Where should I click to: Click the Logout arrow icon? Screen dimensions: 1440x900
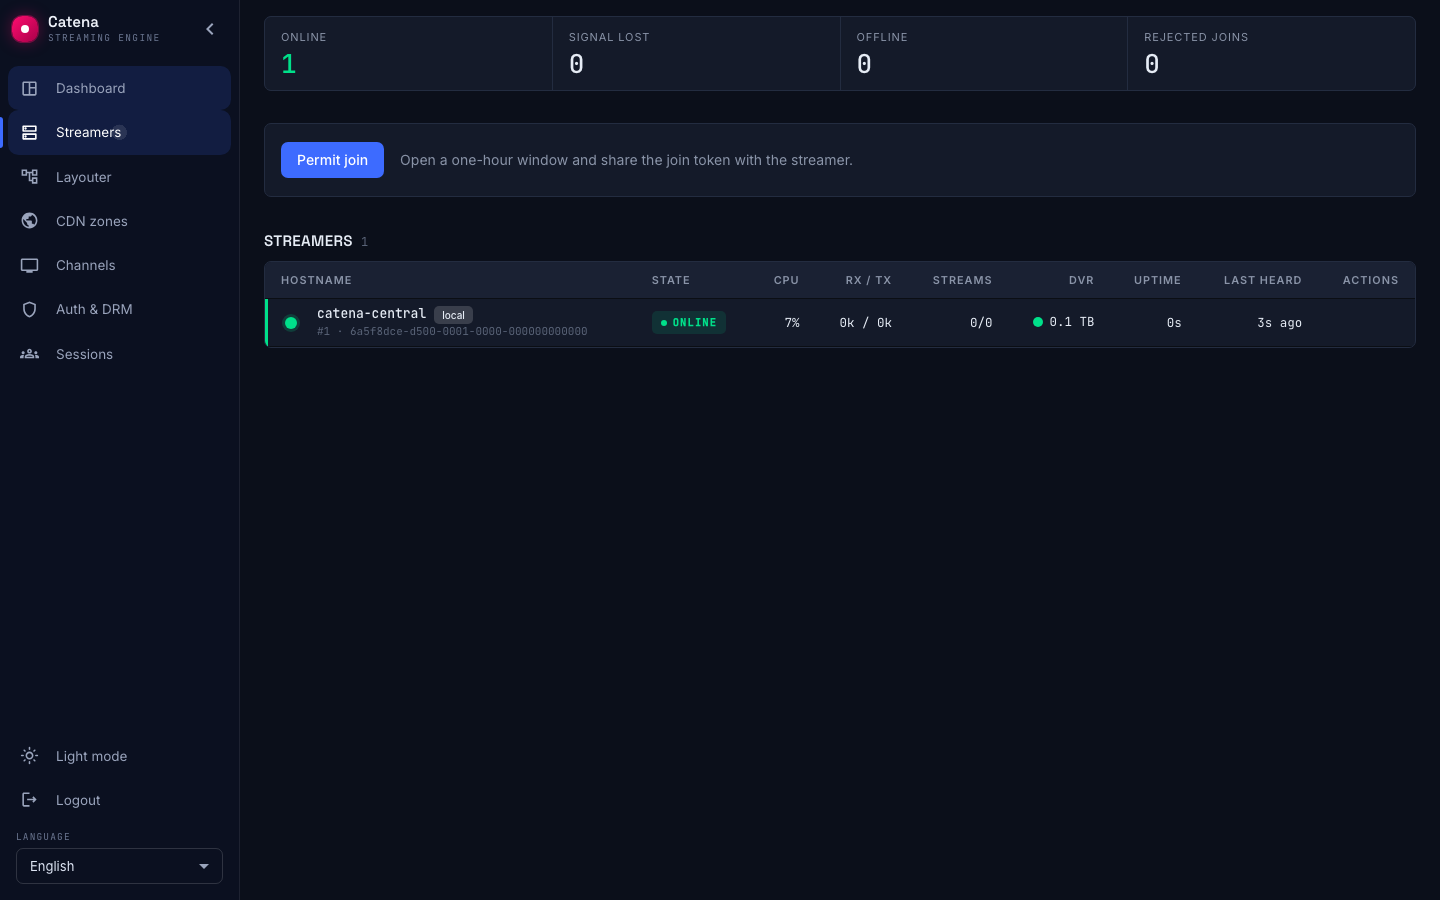(x=30, y=800)
